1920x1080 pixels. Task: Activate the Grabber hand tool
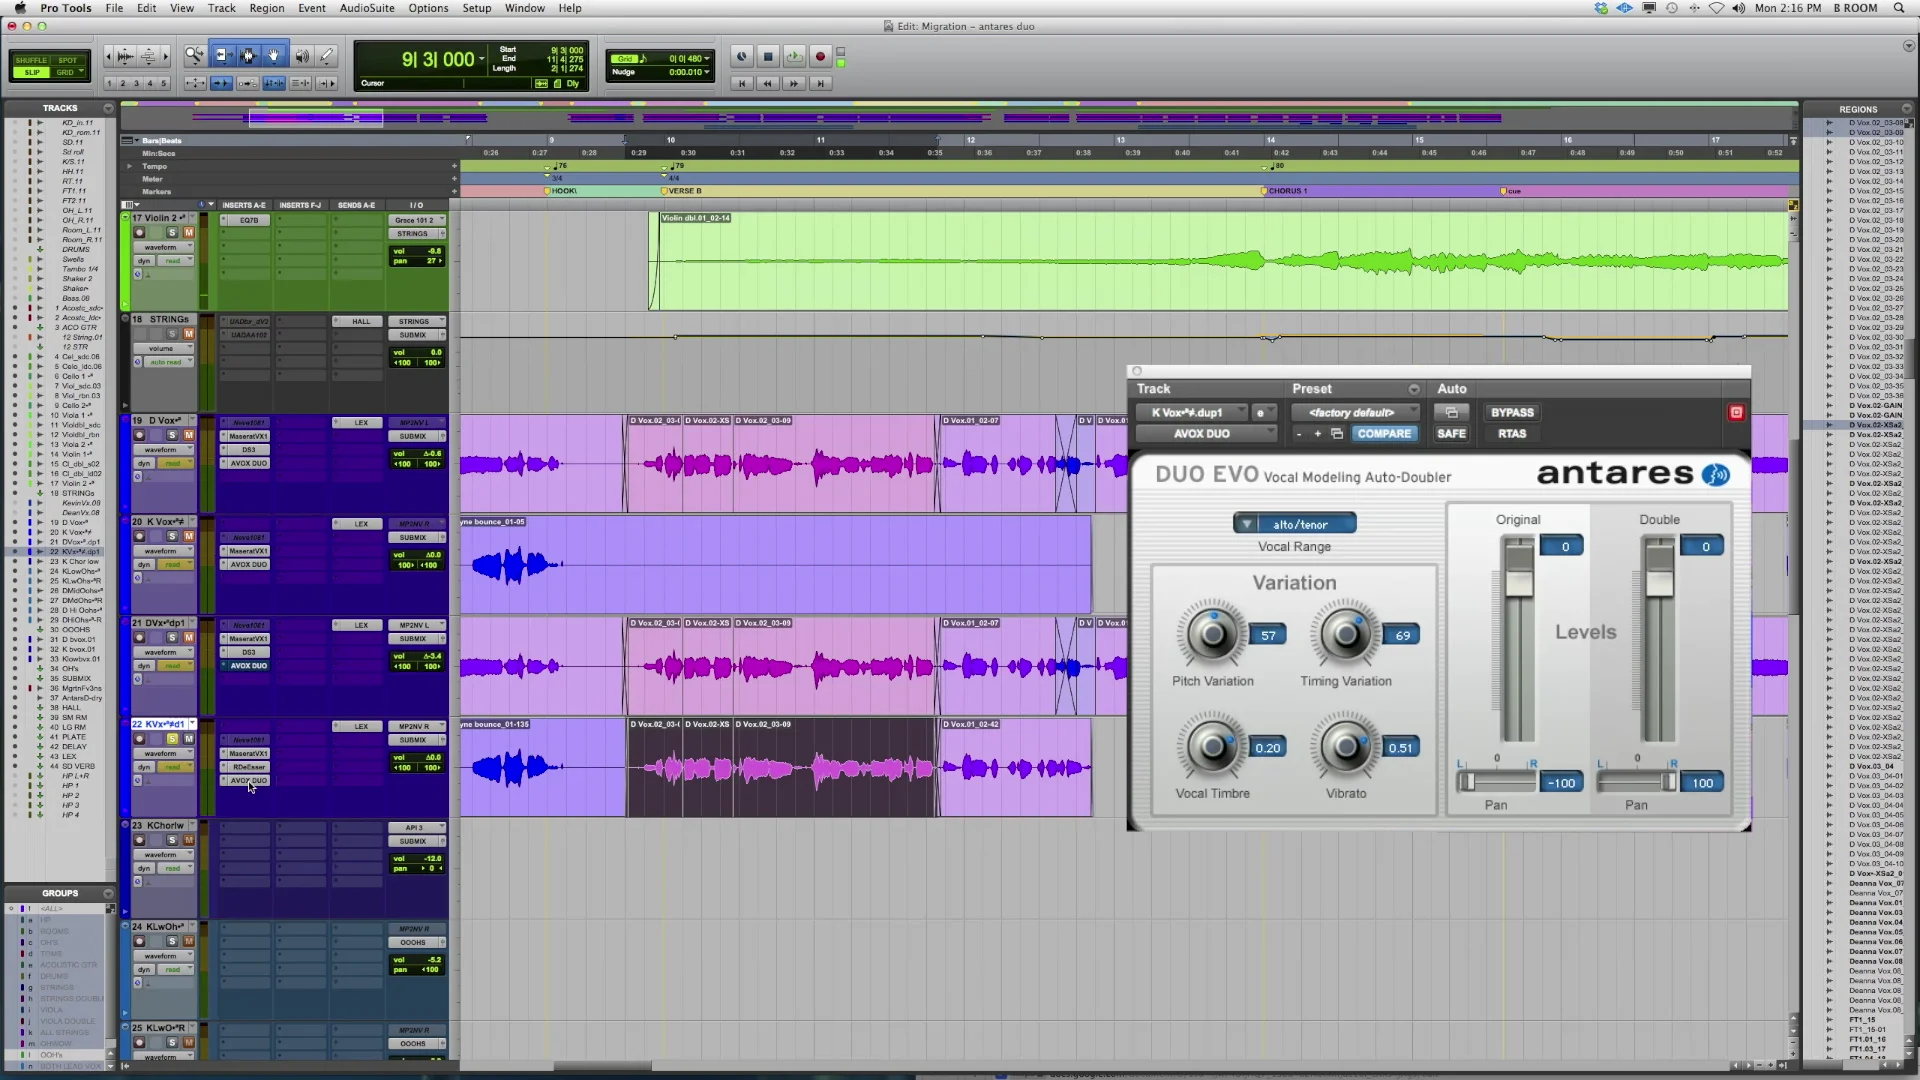pos(274,55)
